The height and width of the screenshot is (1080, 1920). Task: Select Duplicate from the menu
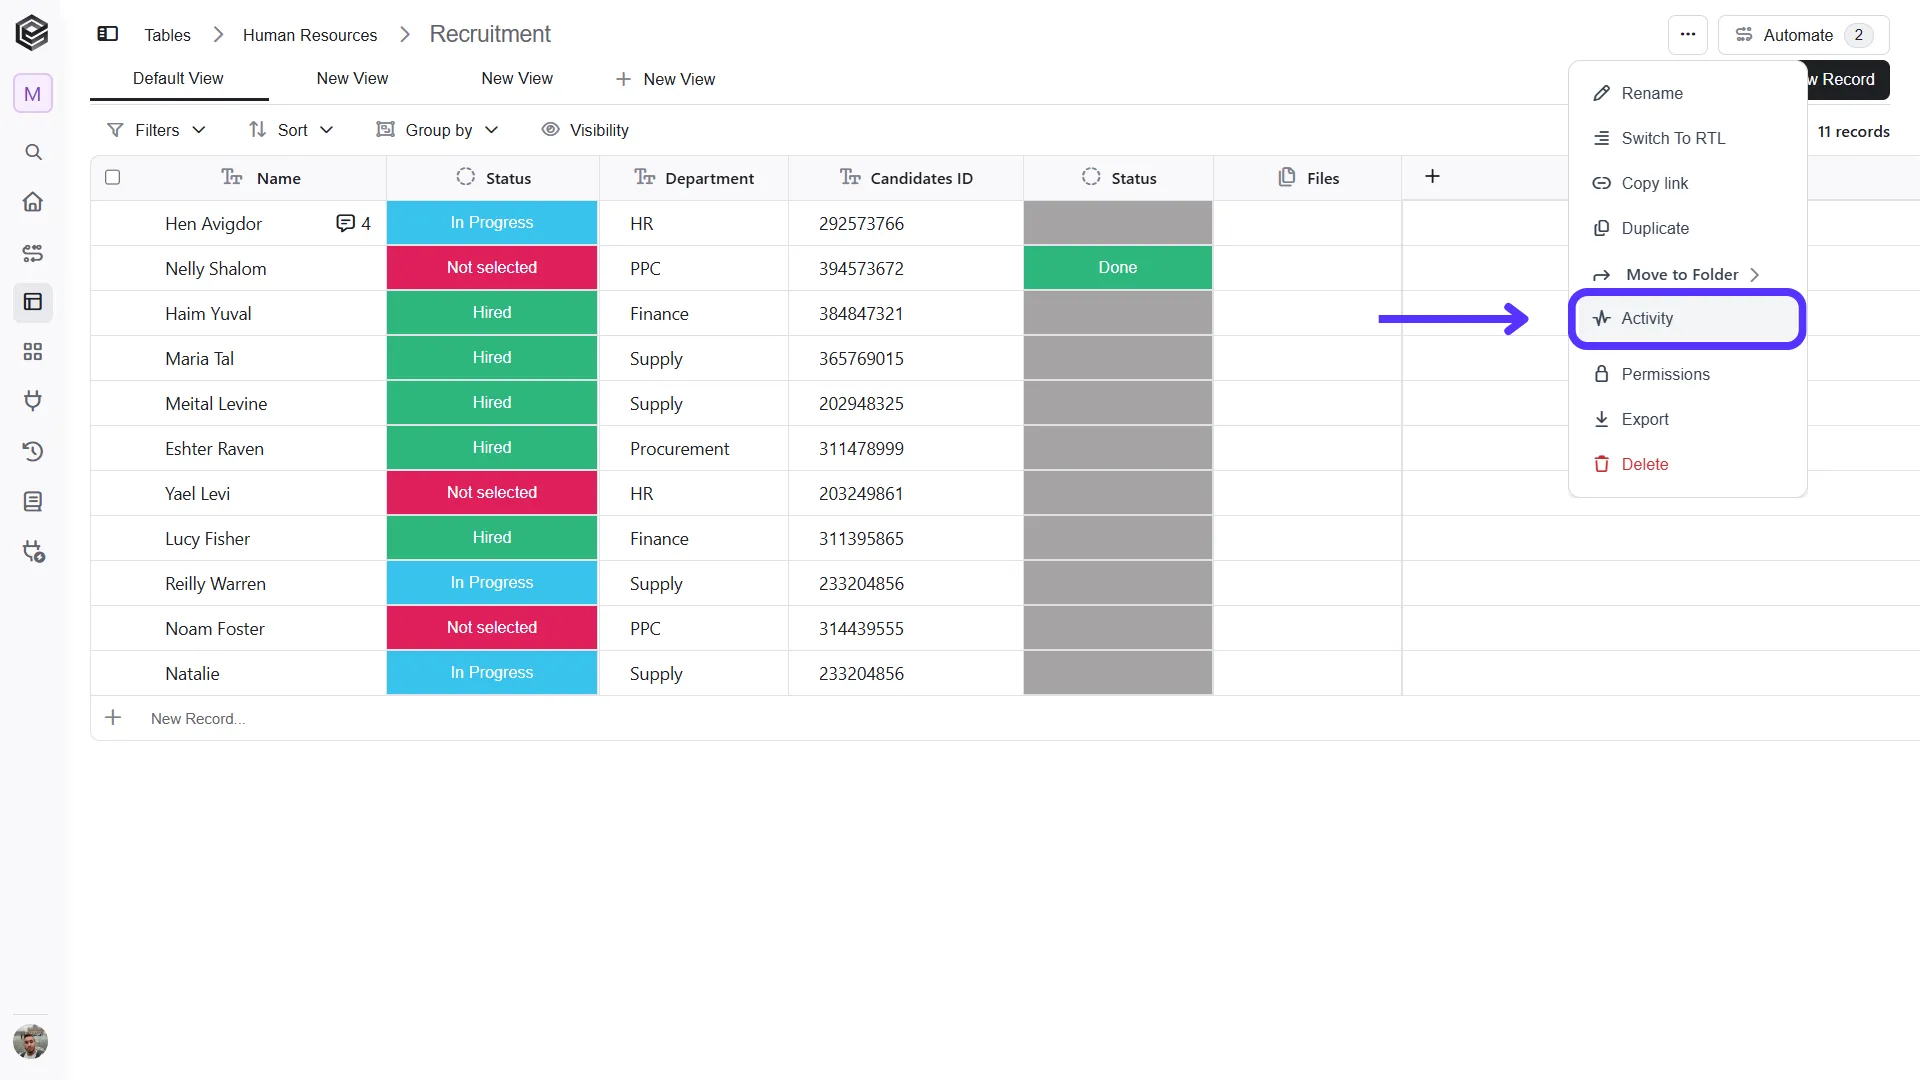click(1687, 228)
